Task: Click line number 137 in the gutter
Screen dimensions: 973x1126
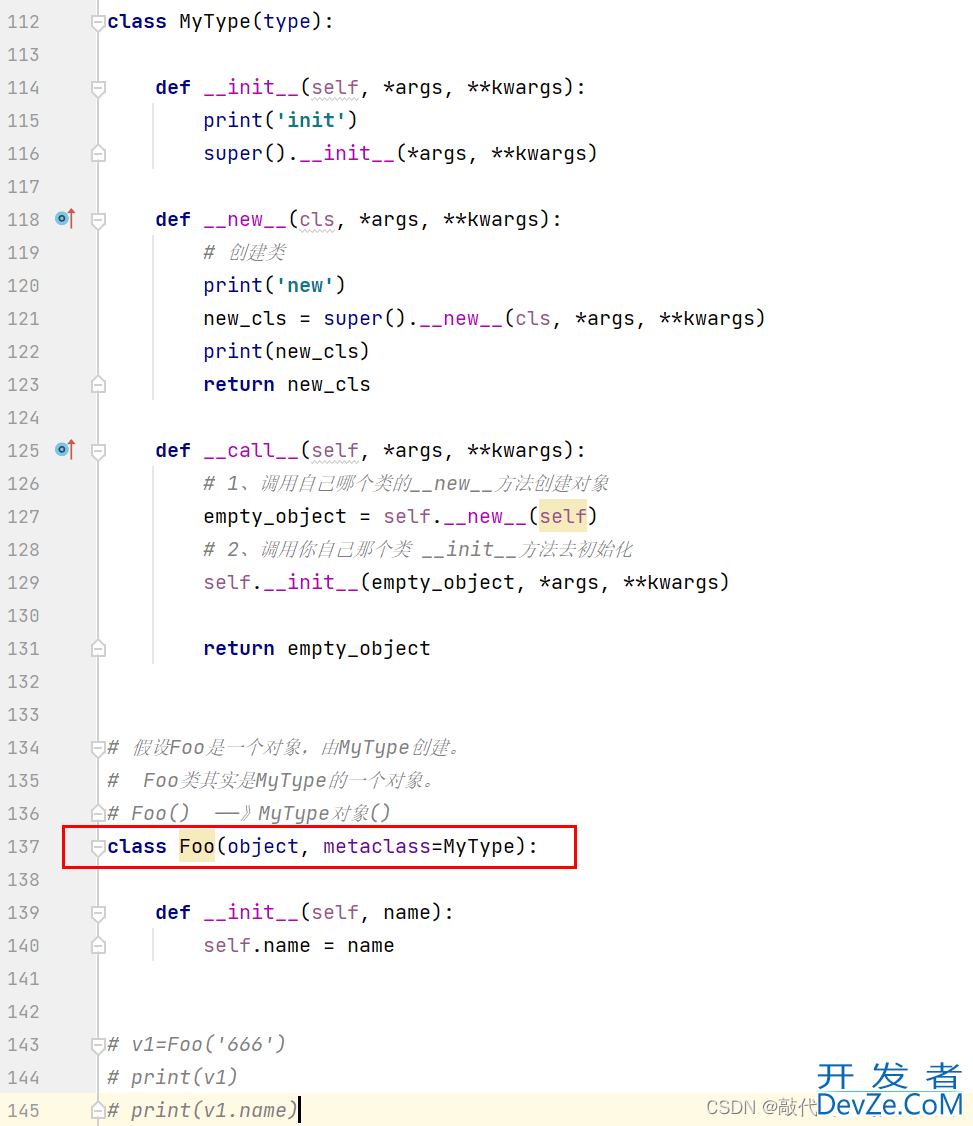Action: pyautogui.click(x=24, y=847)
